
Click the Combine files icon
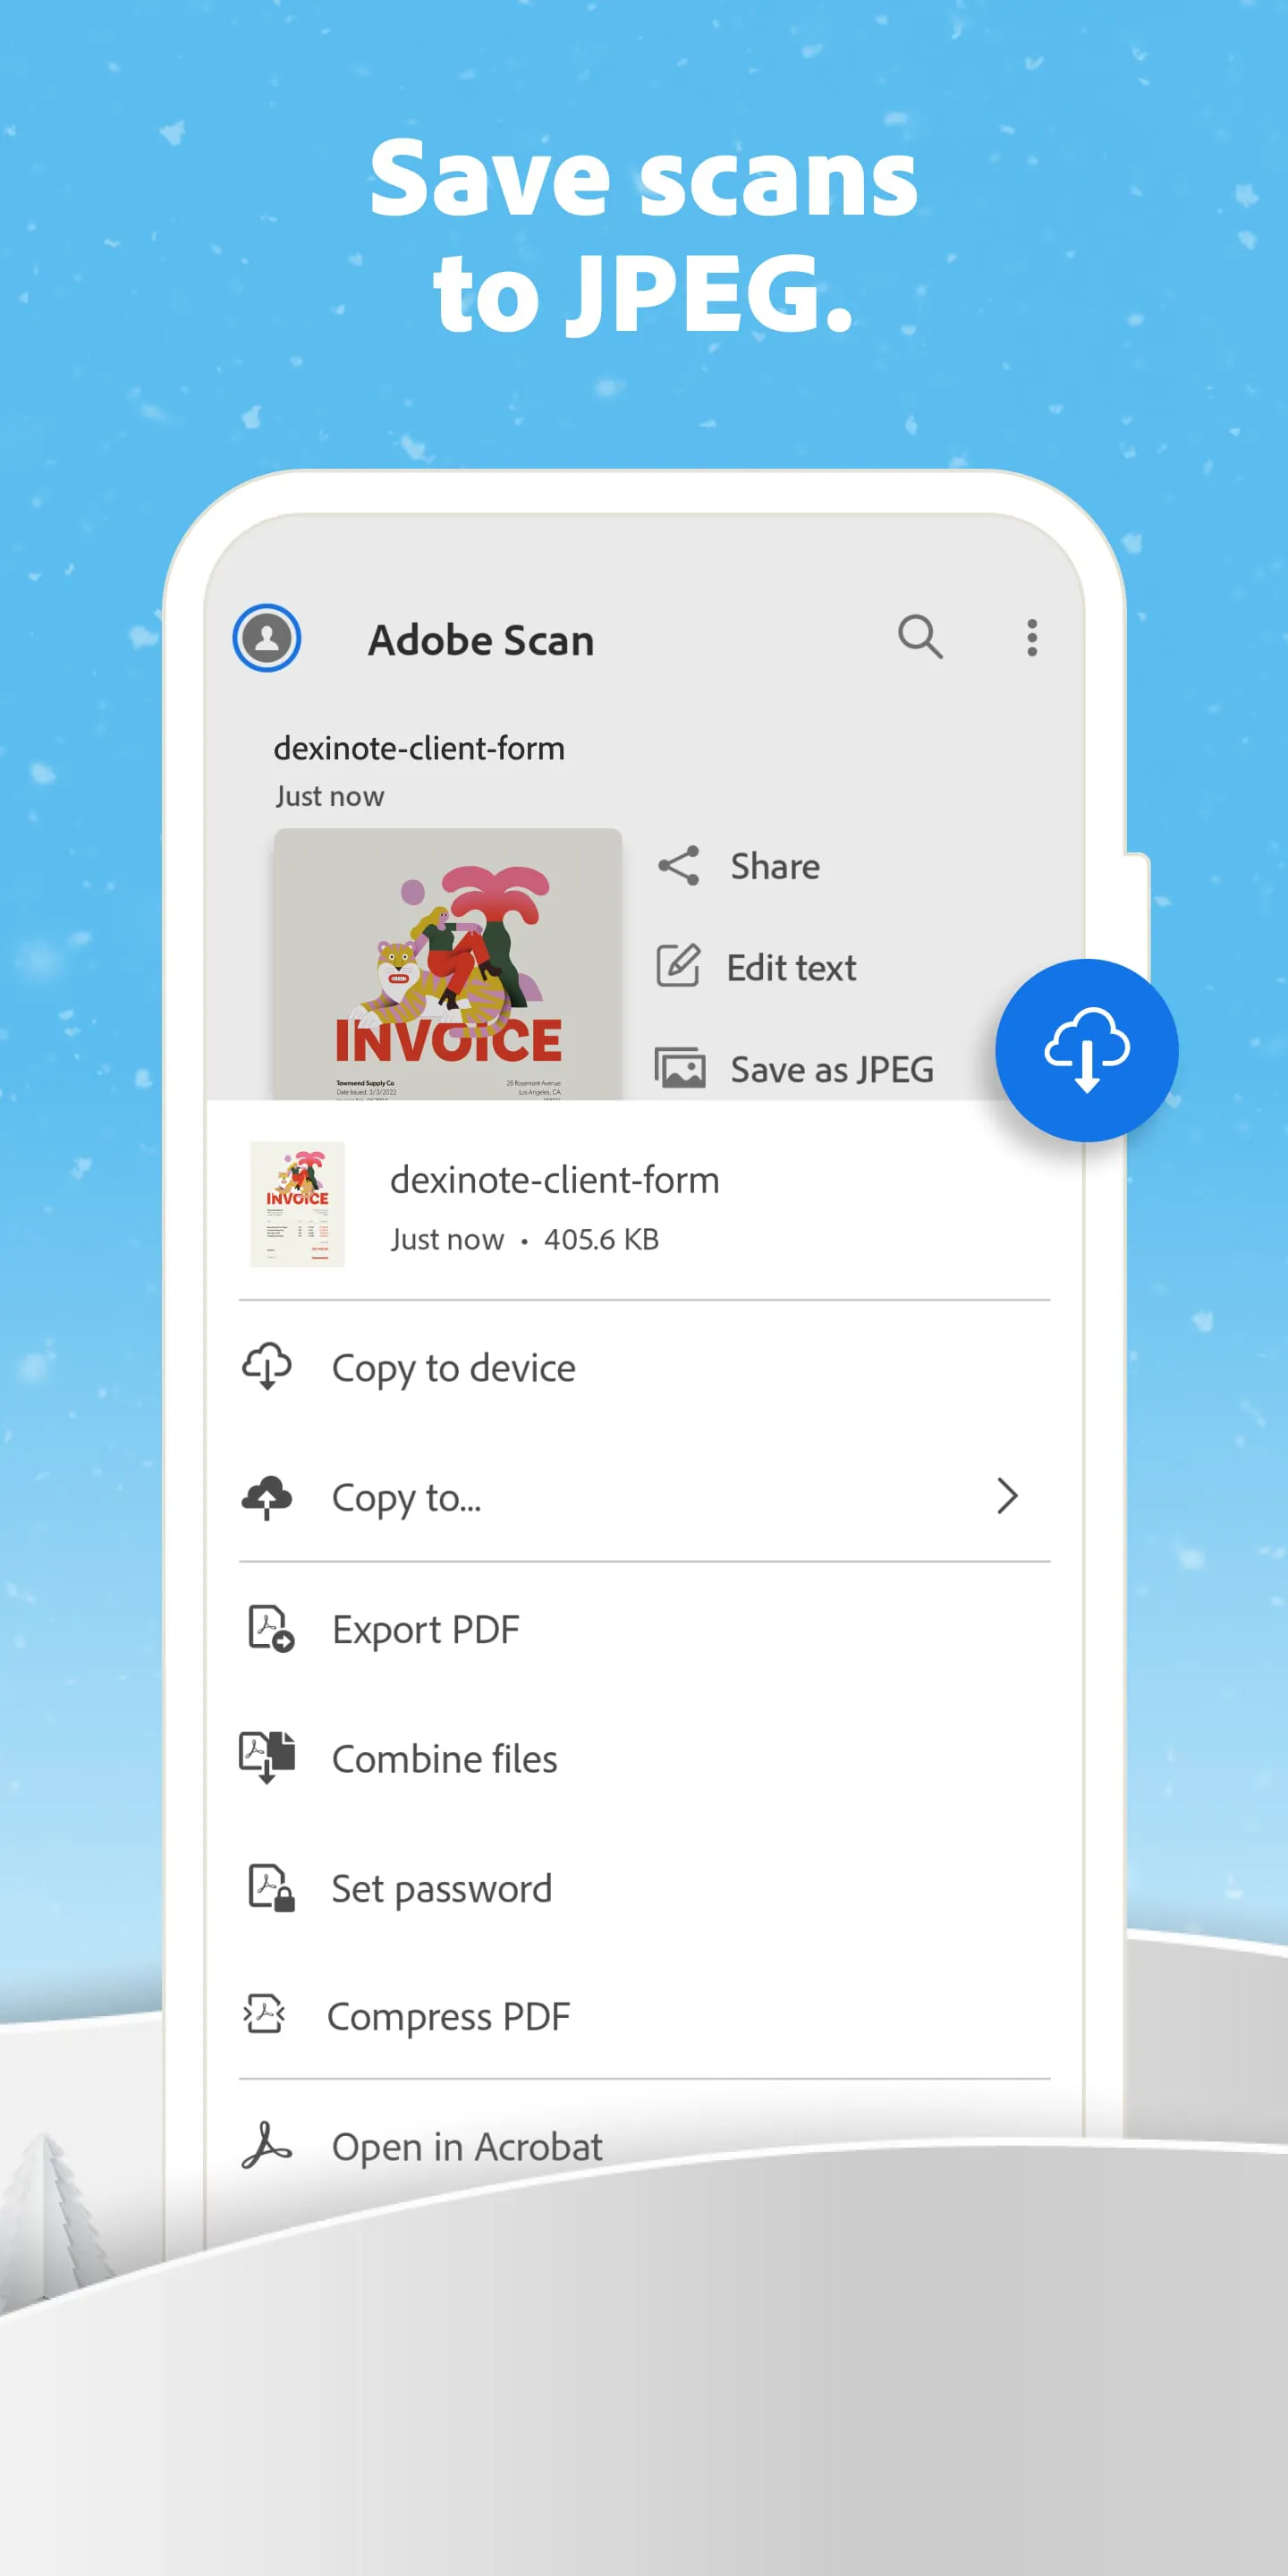(267, 1757)
